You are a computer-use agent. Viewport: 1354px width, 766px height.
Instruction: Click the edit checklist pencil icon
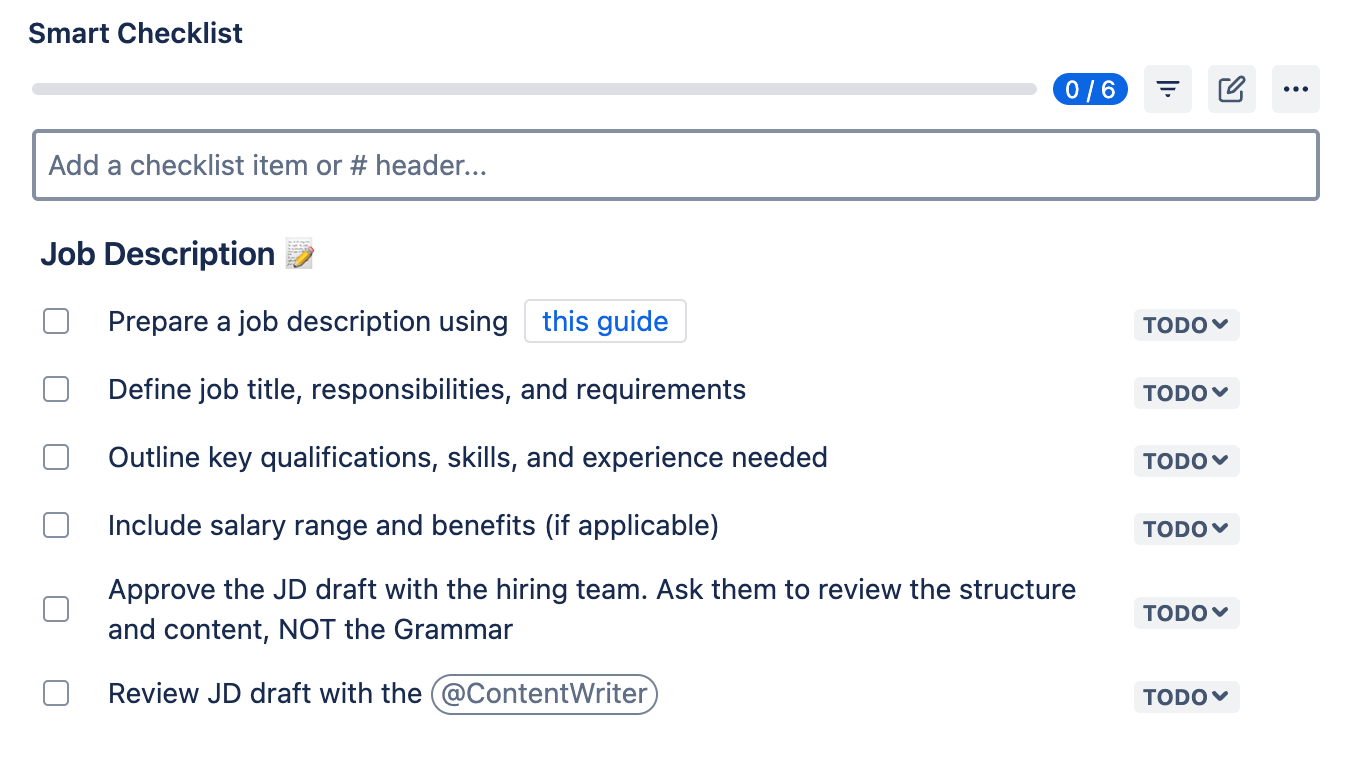pyautogui.click(x=1231, y=90)
